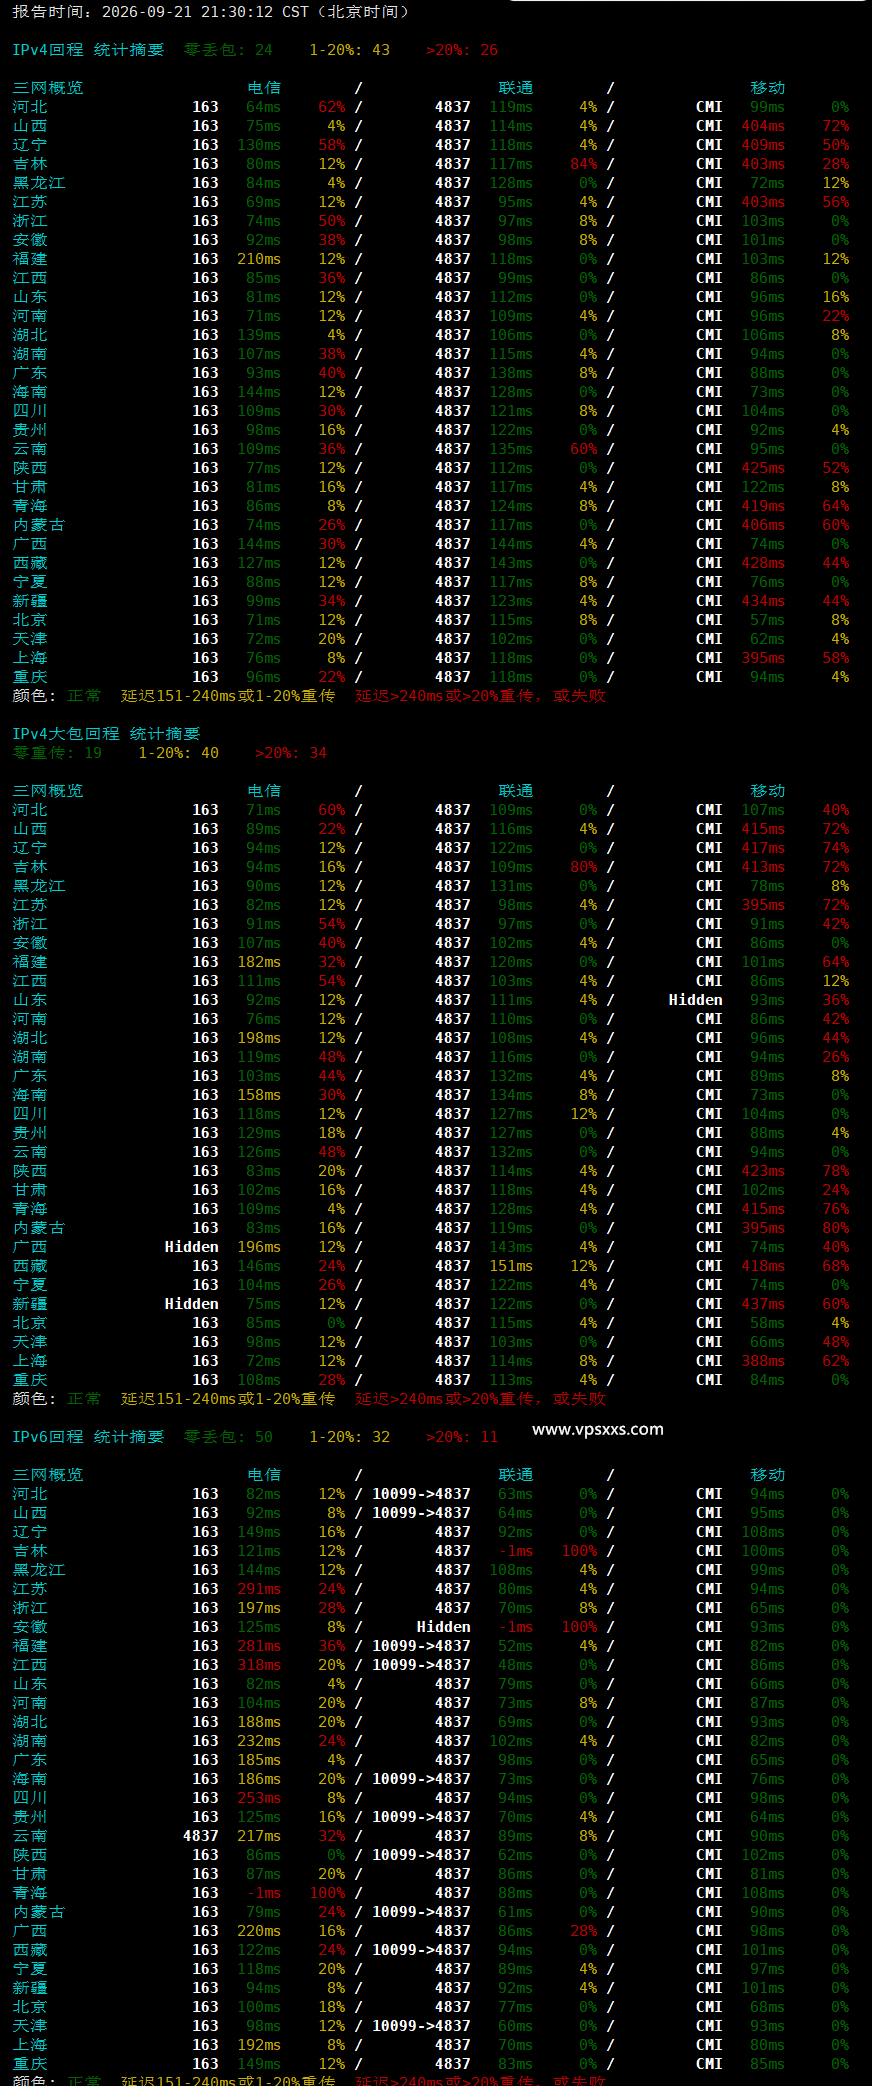The width and height of the screenshot is (872, 2086).
Task: Click 253ms 电信 latency in IPv6回程 四川 row
Action: 259,1798
